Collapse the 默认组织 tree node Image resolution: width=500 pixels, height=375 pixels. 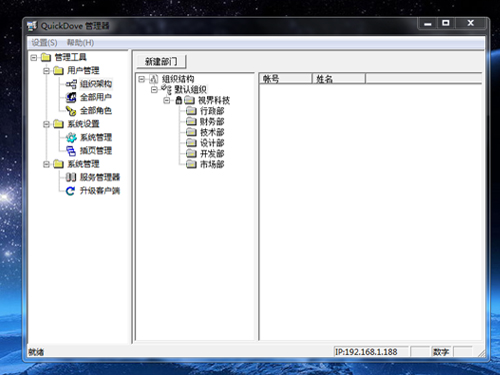coord(154,90)
